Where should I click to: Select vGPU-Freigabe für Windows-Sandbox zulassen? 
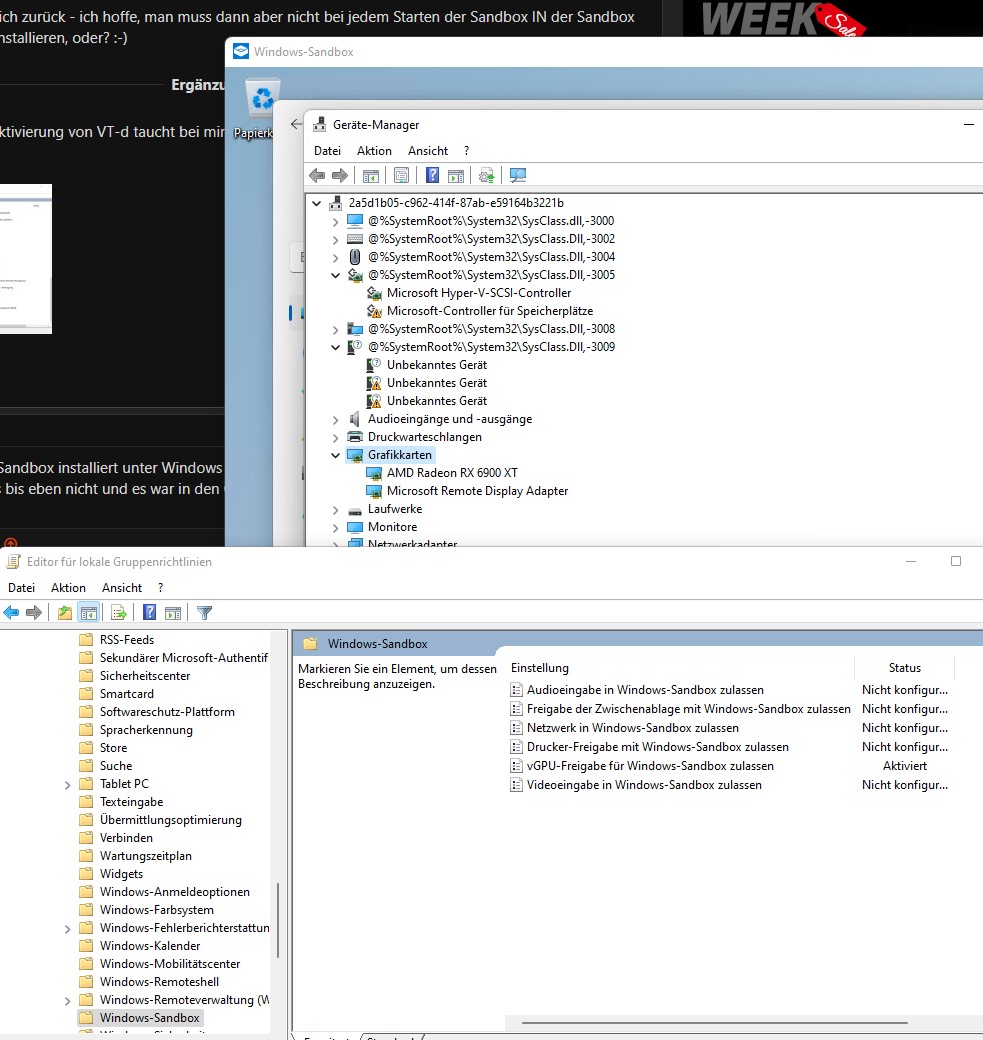pyautogui.click(x=650, y=766)
